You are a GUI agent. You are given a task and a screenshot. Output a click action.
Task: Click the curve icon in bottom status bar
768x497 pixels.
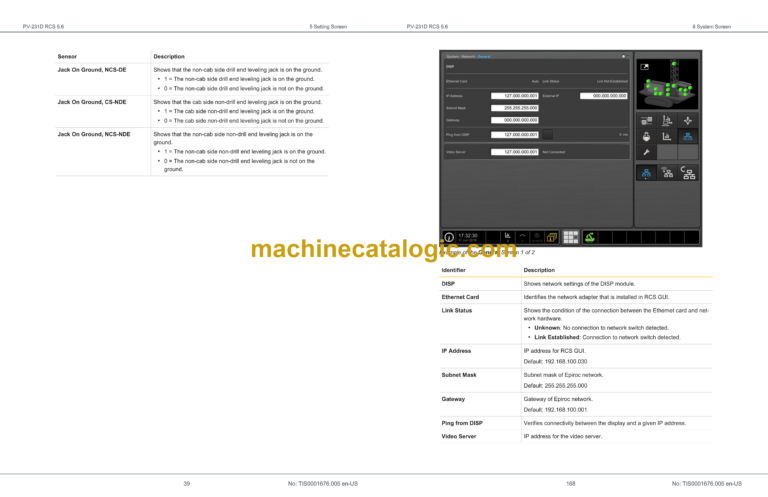[x=523, y=237]
